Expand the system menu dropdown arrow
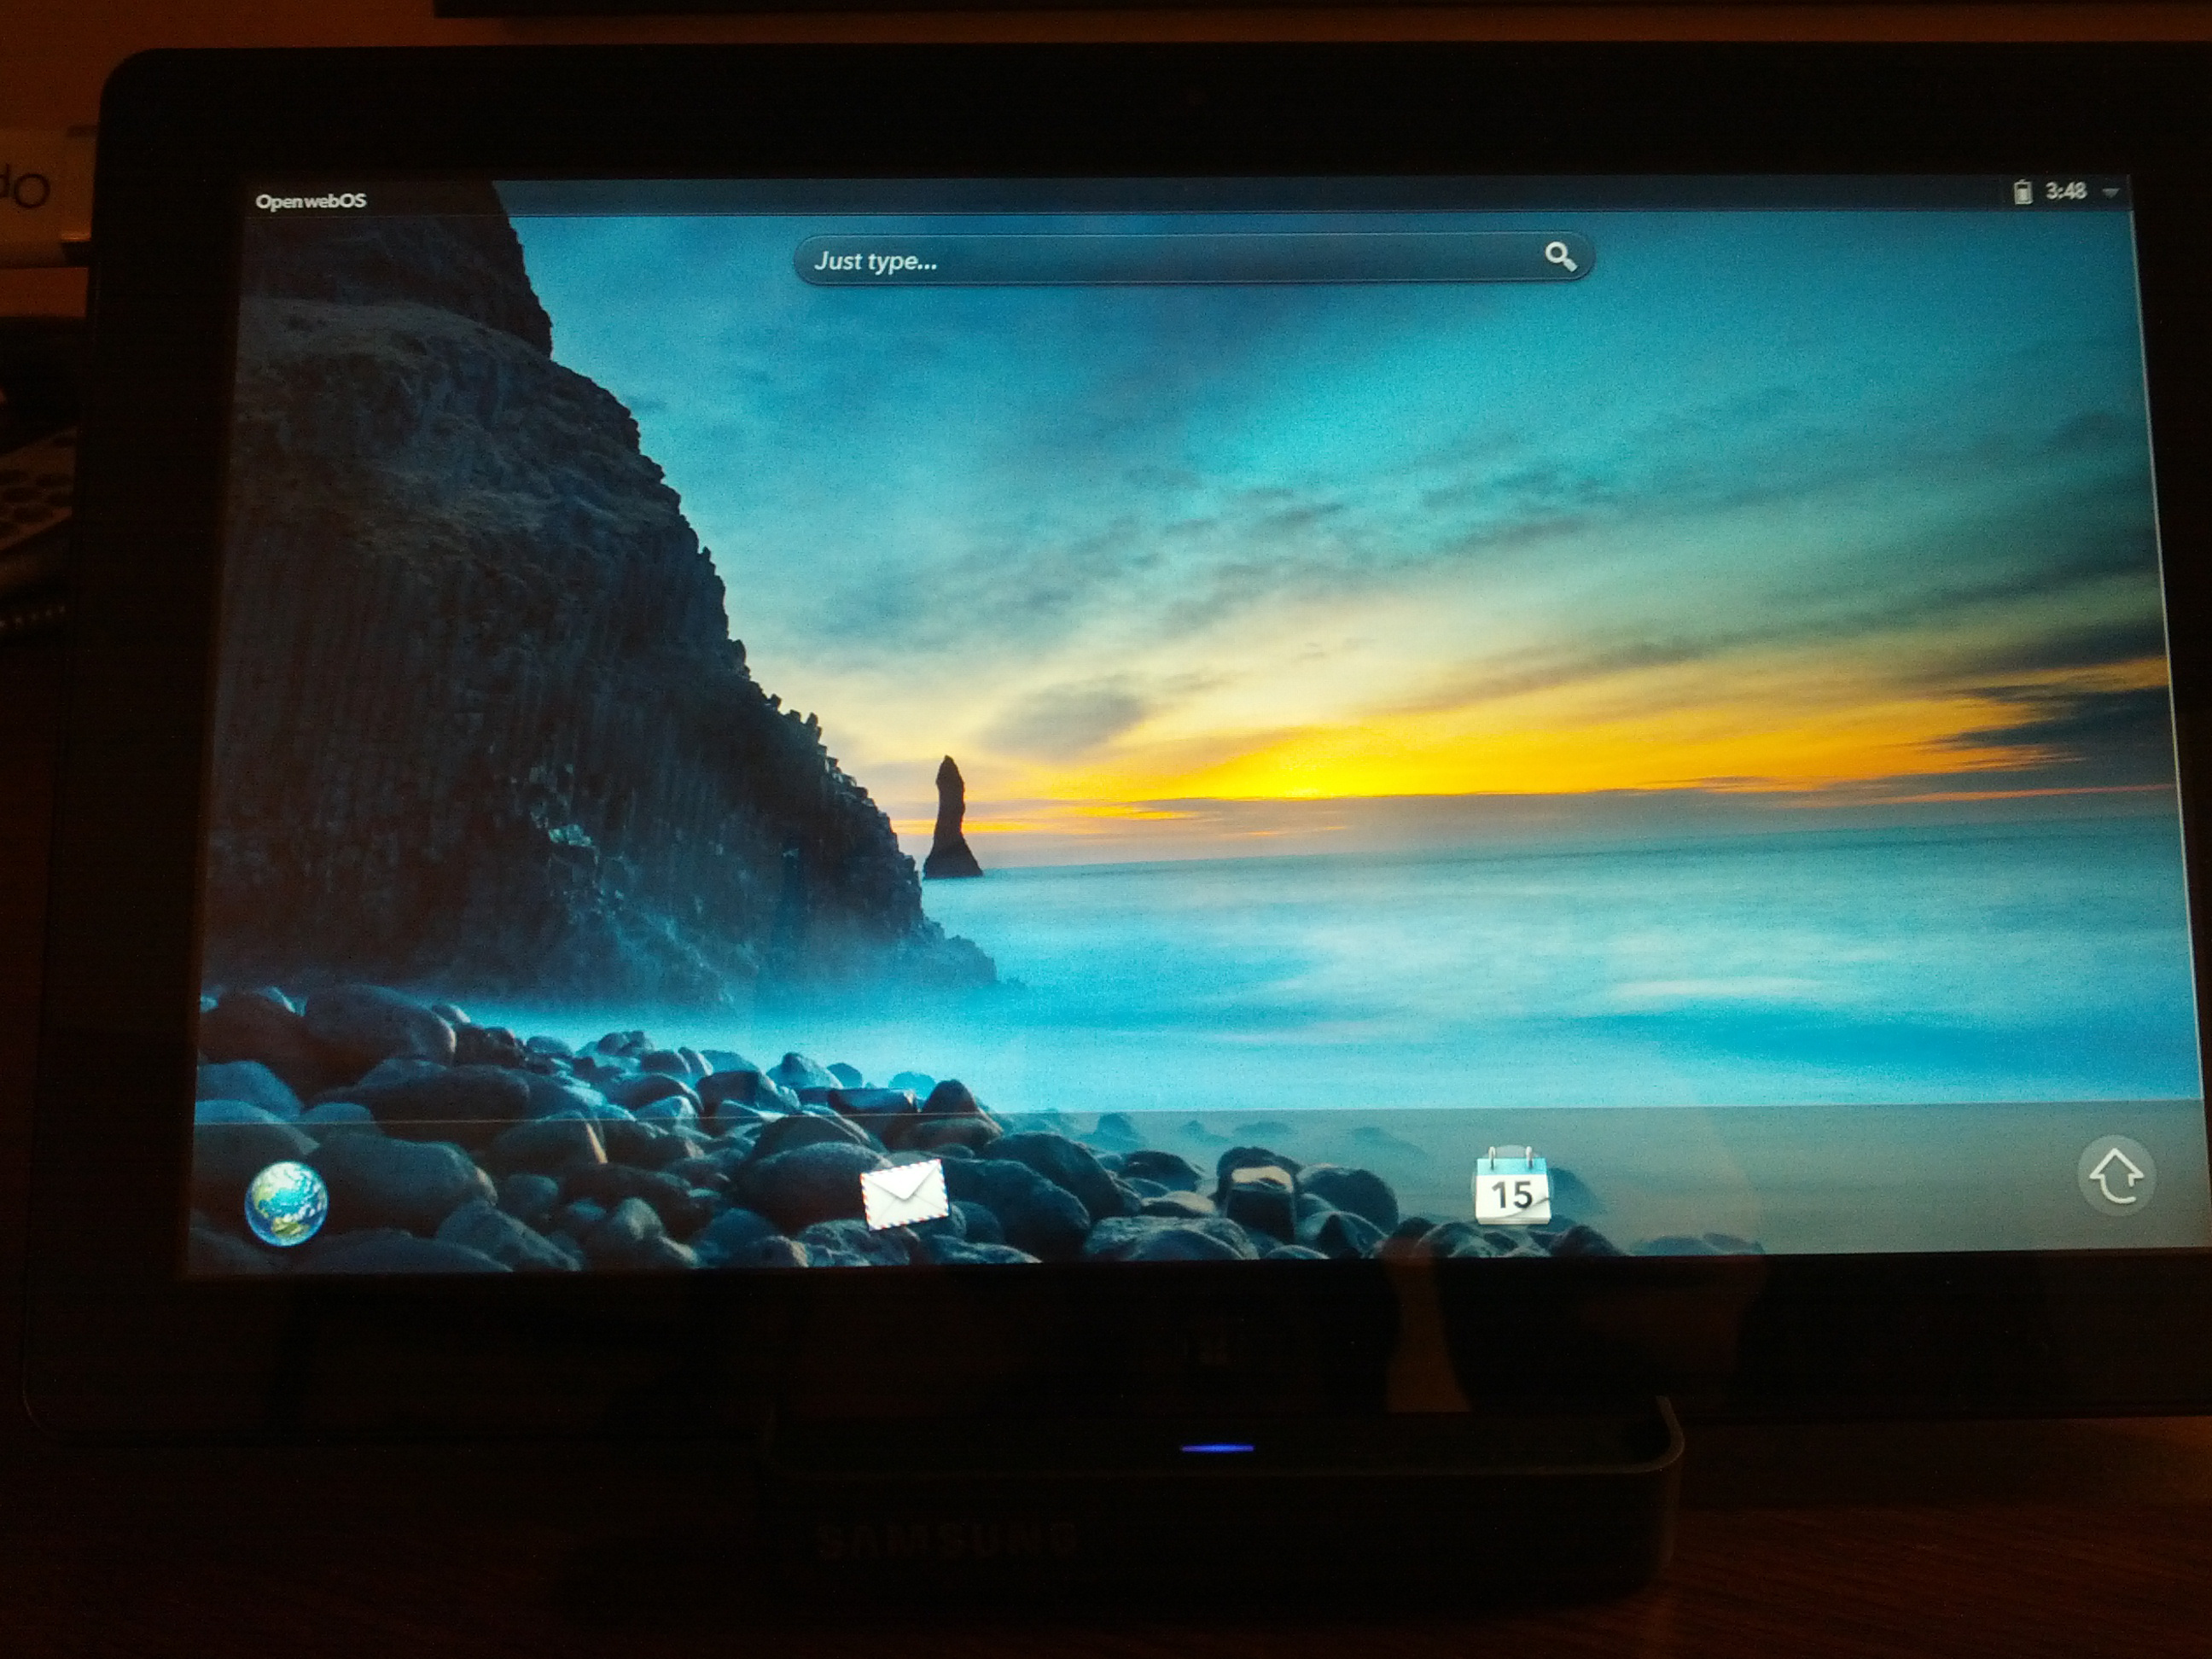 2110,192
